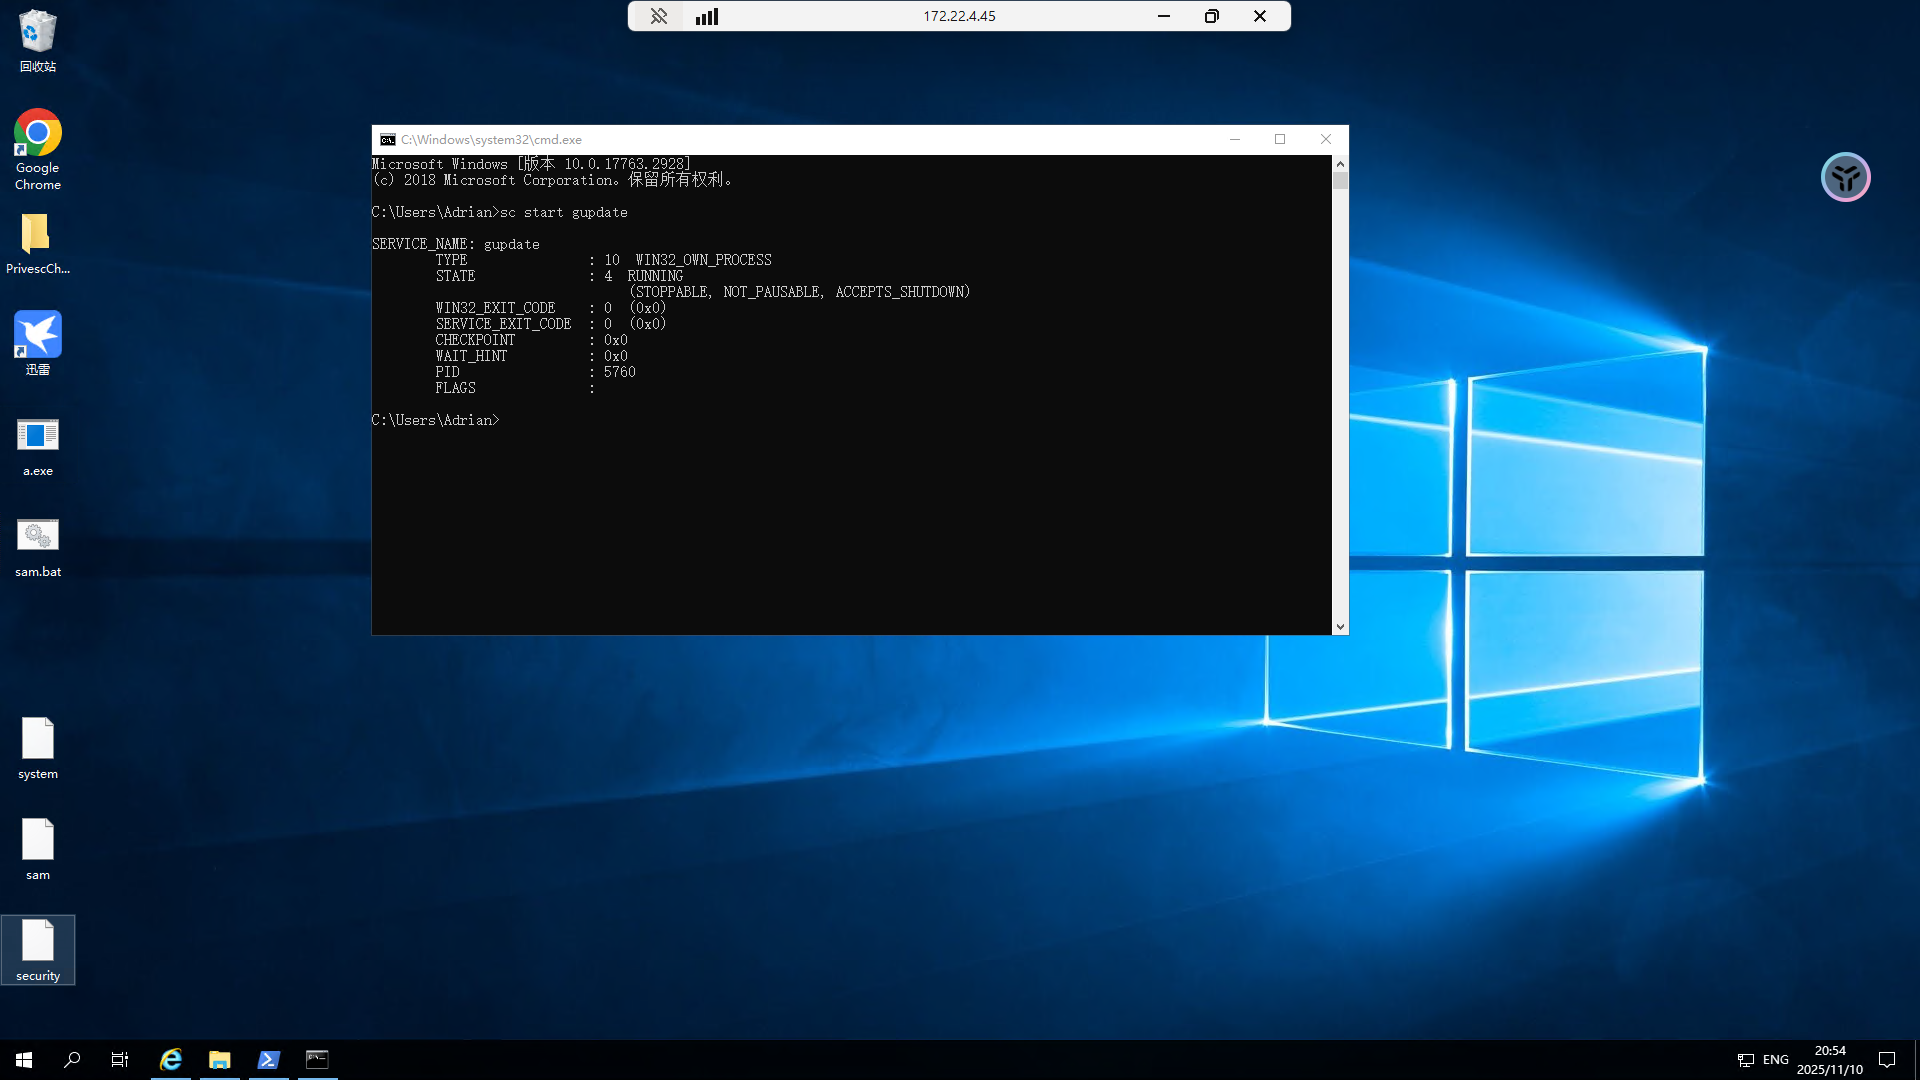
Task: Open the Windows Start menu
Action: 24,1060
